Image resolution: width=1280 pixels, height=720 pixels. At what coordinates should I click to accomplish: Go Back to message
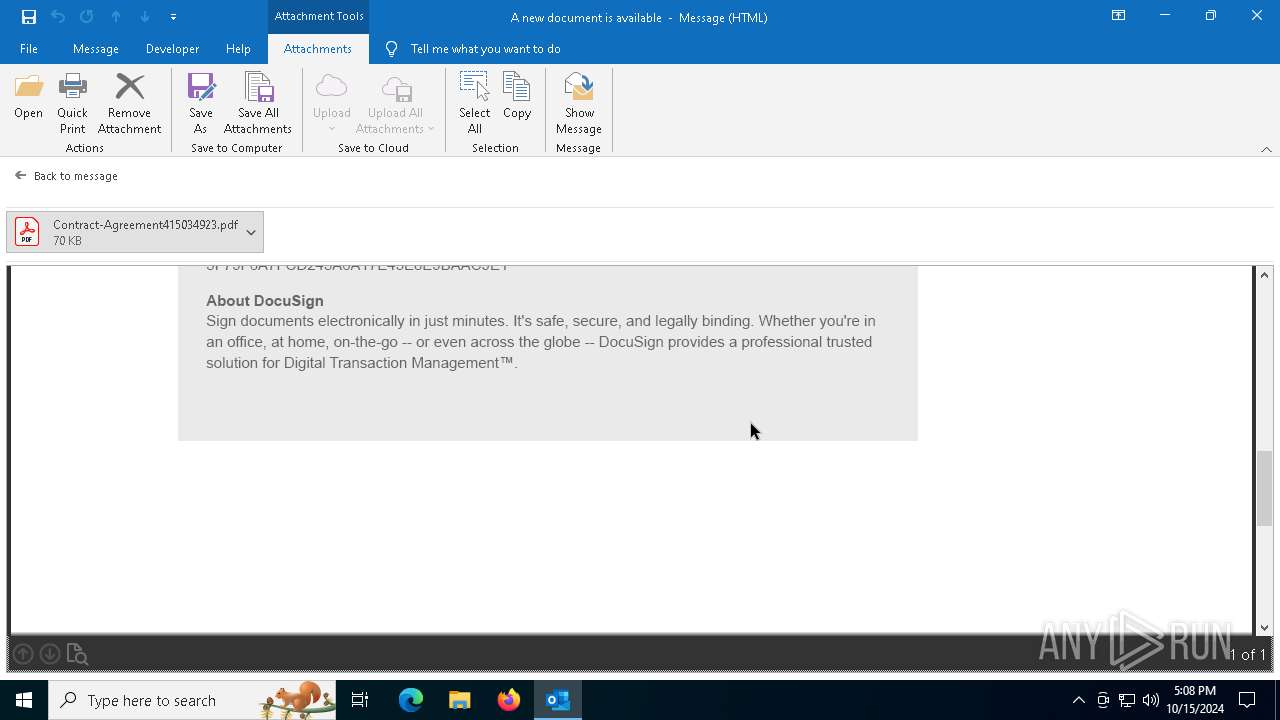tap(66, 176)
